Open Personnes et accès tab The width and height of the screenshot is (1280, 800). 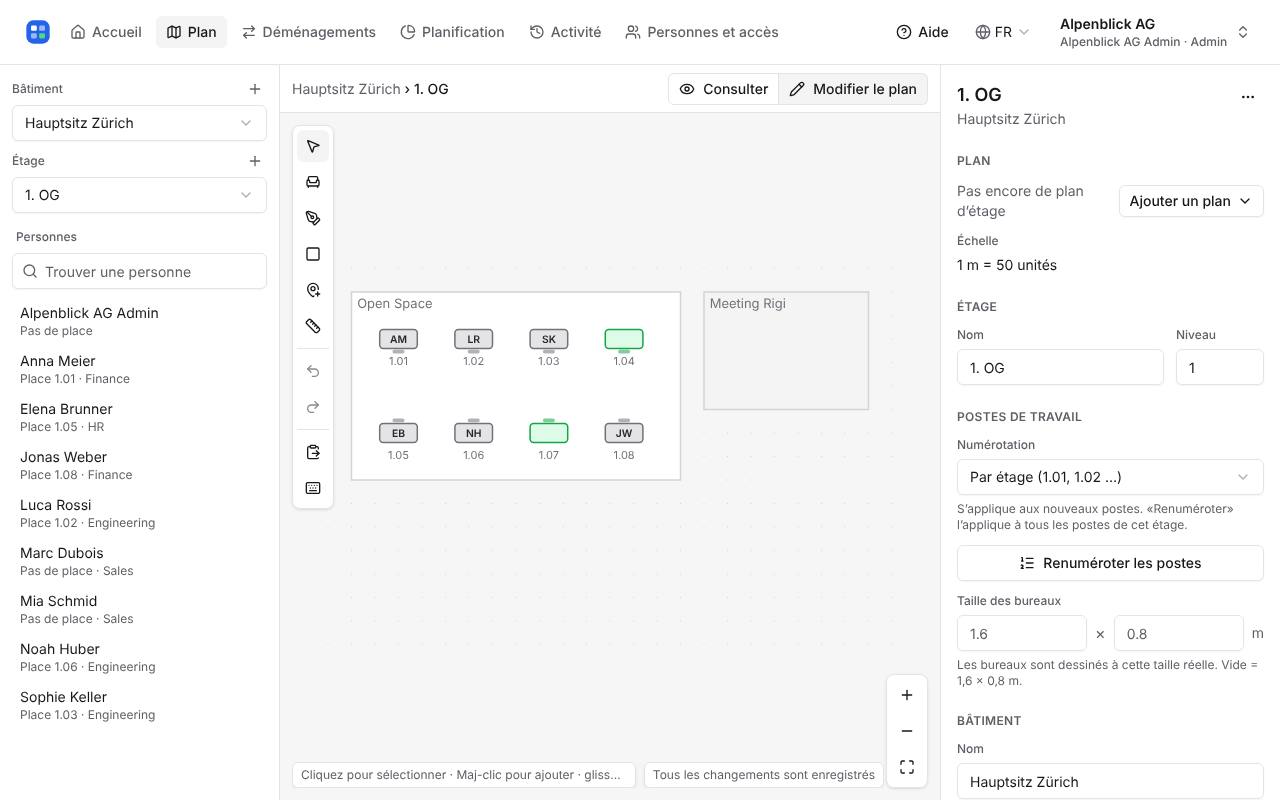702,32
